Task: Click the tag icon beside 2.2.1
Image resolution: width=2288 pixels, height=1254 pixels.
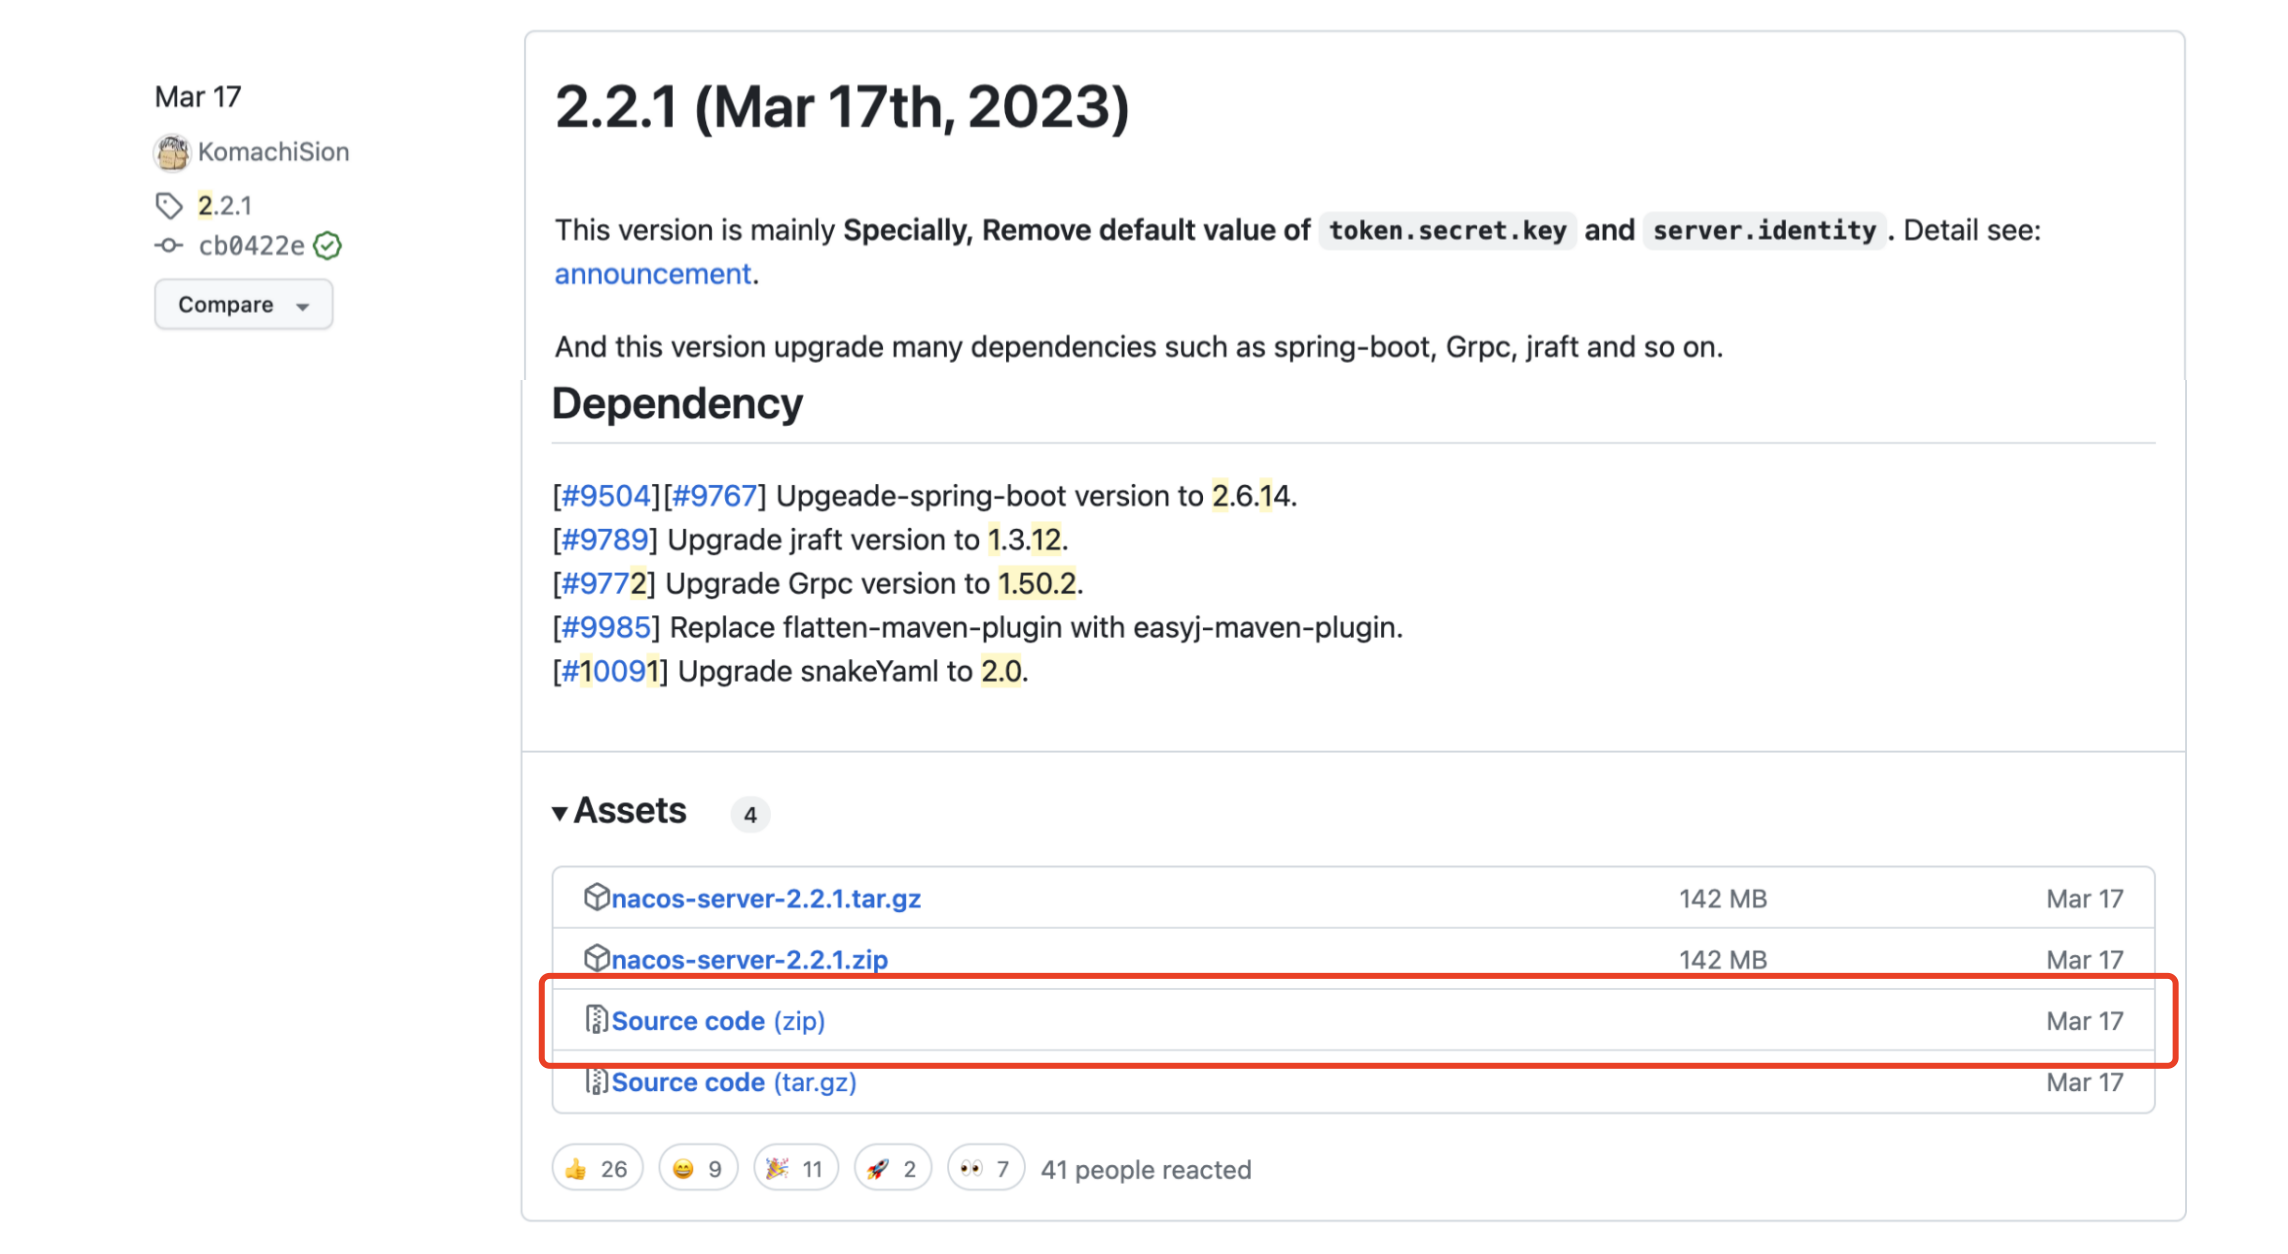Action: [x=169, y=206]
